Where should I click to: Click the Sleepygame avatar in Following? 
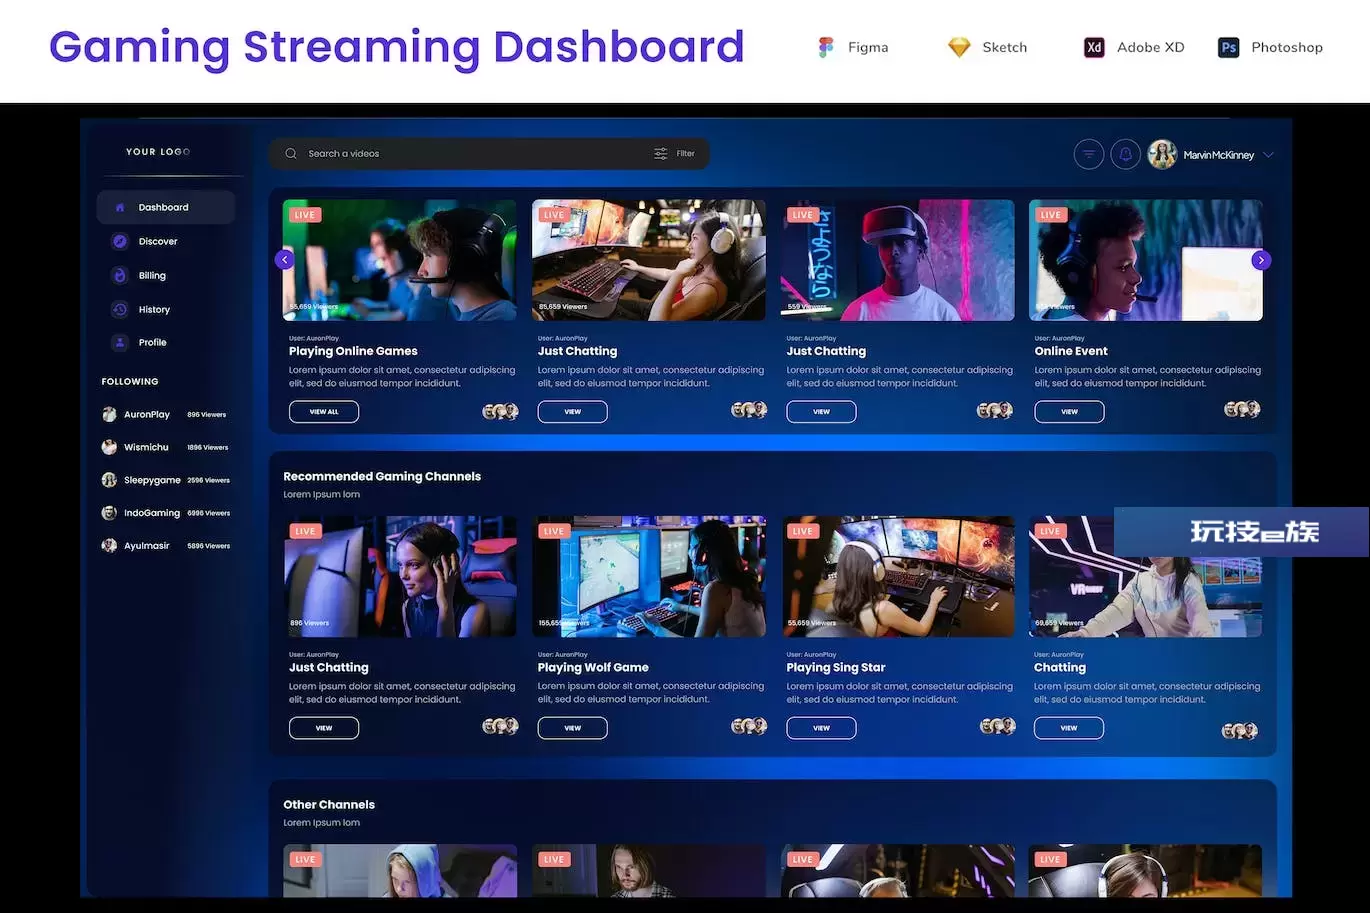point(109,480)
